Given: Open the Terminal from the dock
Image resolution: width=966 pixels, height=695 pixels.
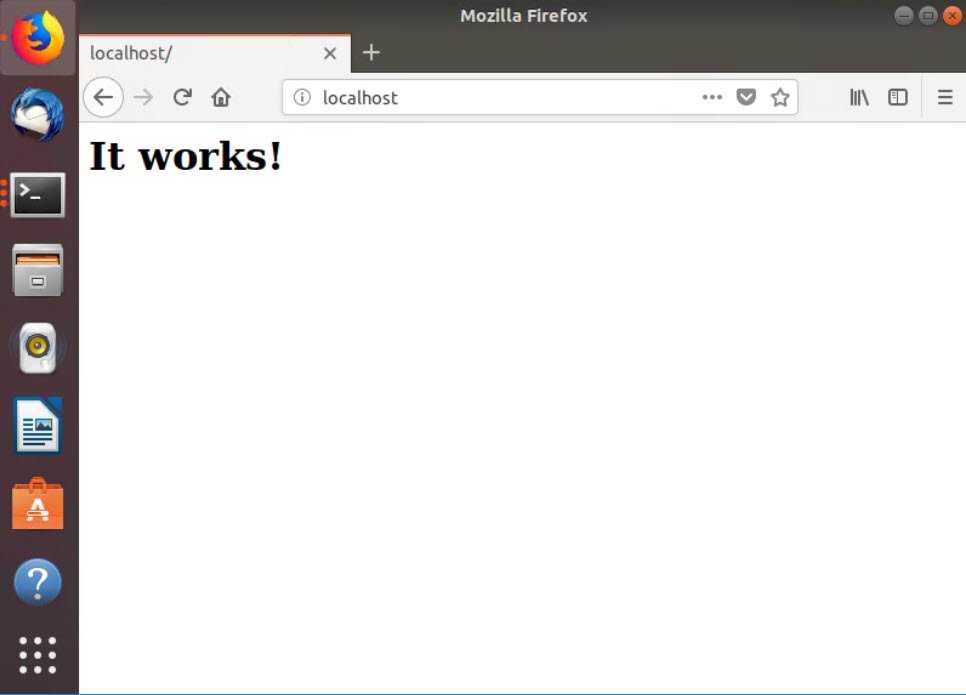Looking at the screenshot, I should [38, 195].
